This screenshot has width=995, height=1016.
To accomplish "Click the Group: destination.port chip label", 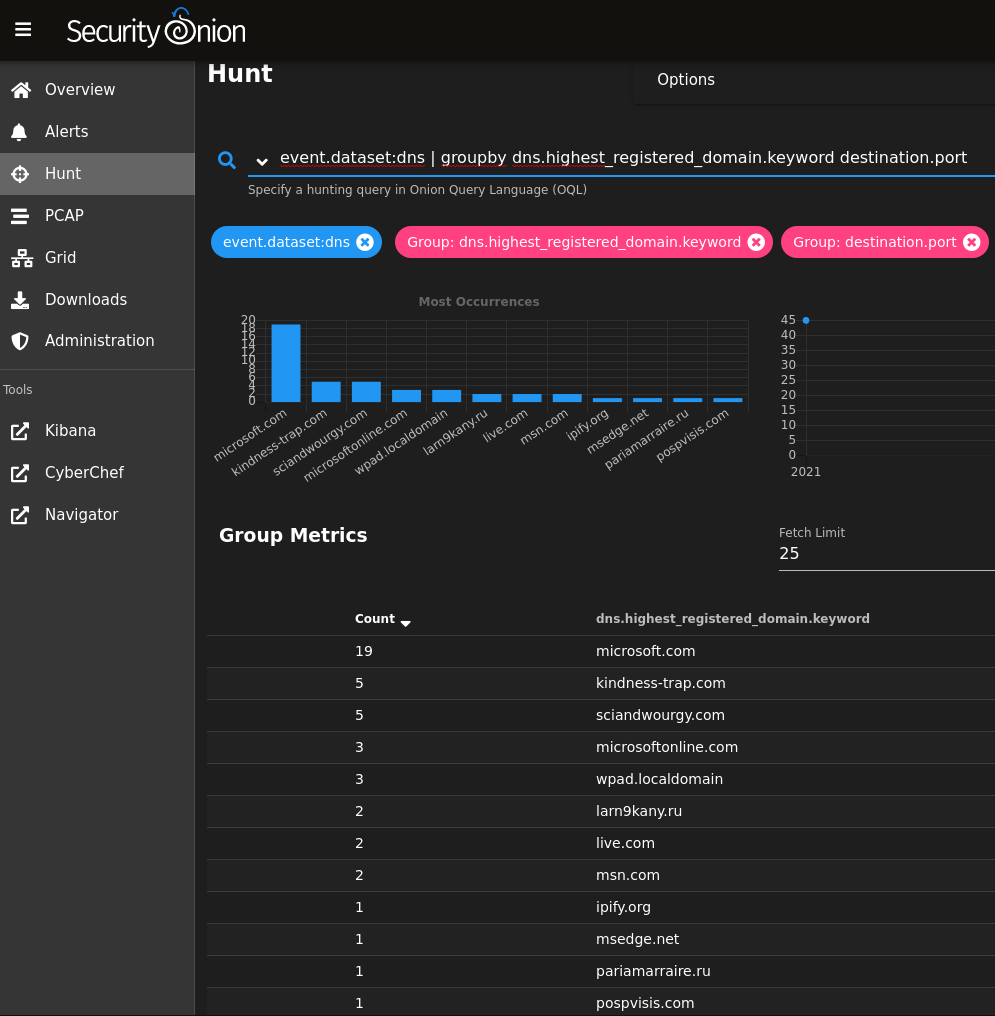I will (875, 242).
